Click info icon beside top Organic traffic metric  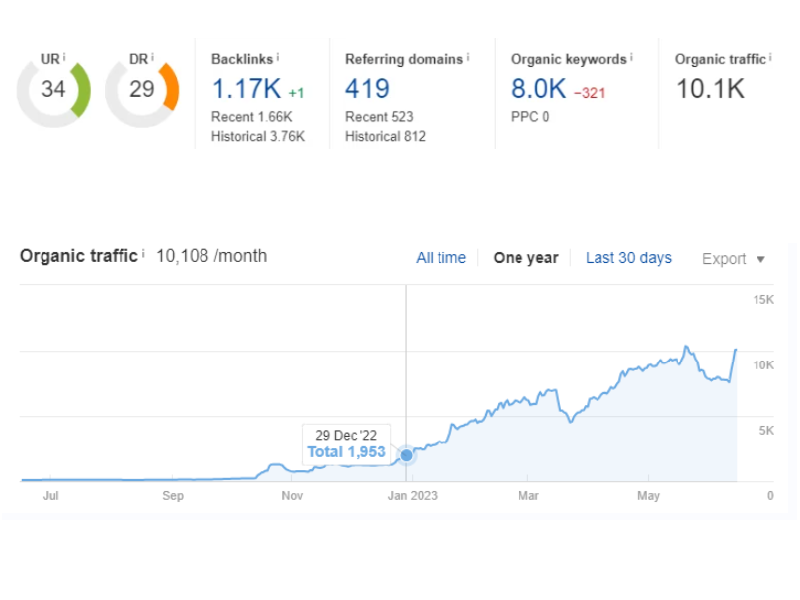[770, 57]
